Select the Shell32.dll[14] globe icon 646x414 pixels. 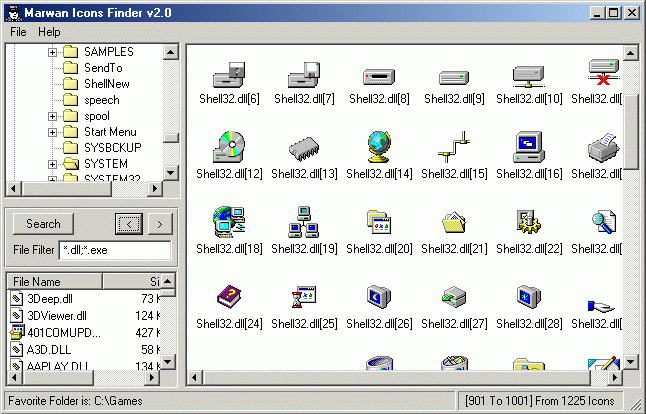pyautogui.click(x=379, y=147)
